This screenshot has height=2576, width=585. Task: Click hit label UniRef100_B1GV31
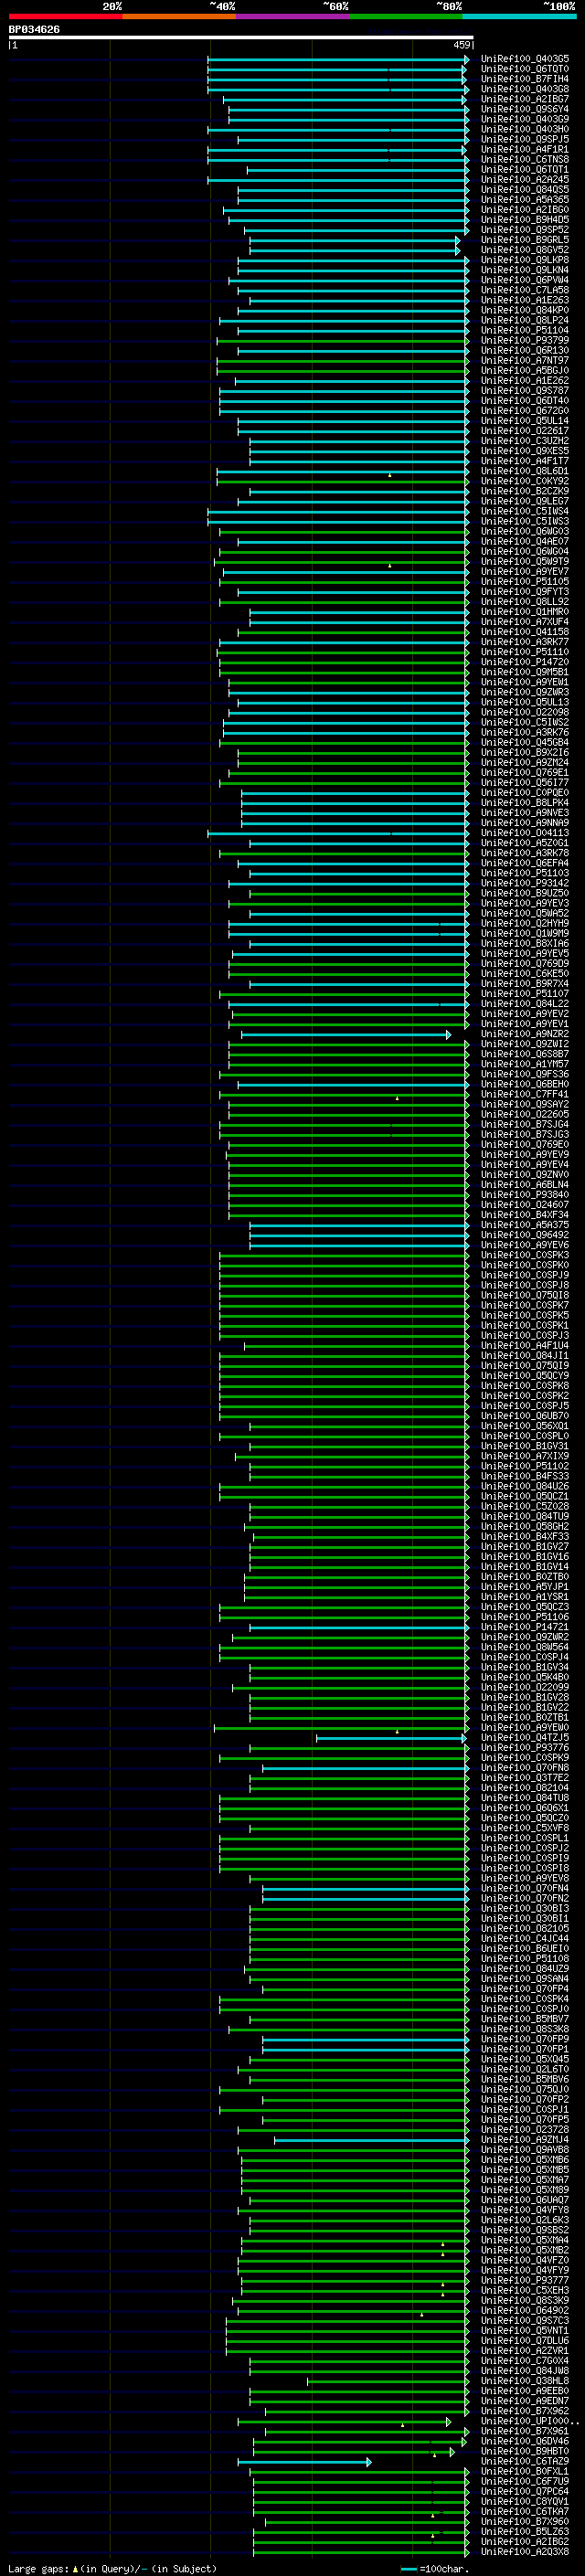(525, 1446)
